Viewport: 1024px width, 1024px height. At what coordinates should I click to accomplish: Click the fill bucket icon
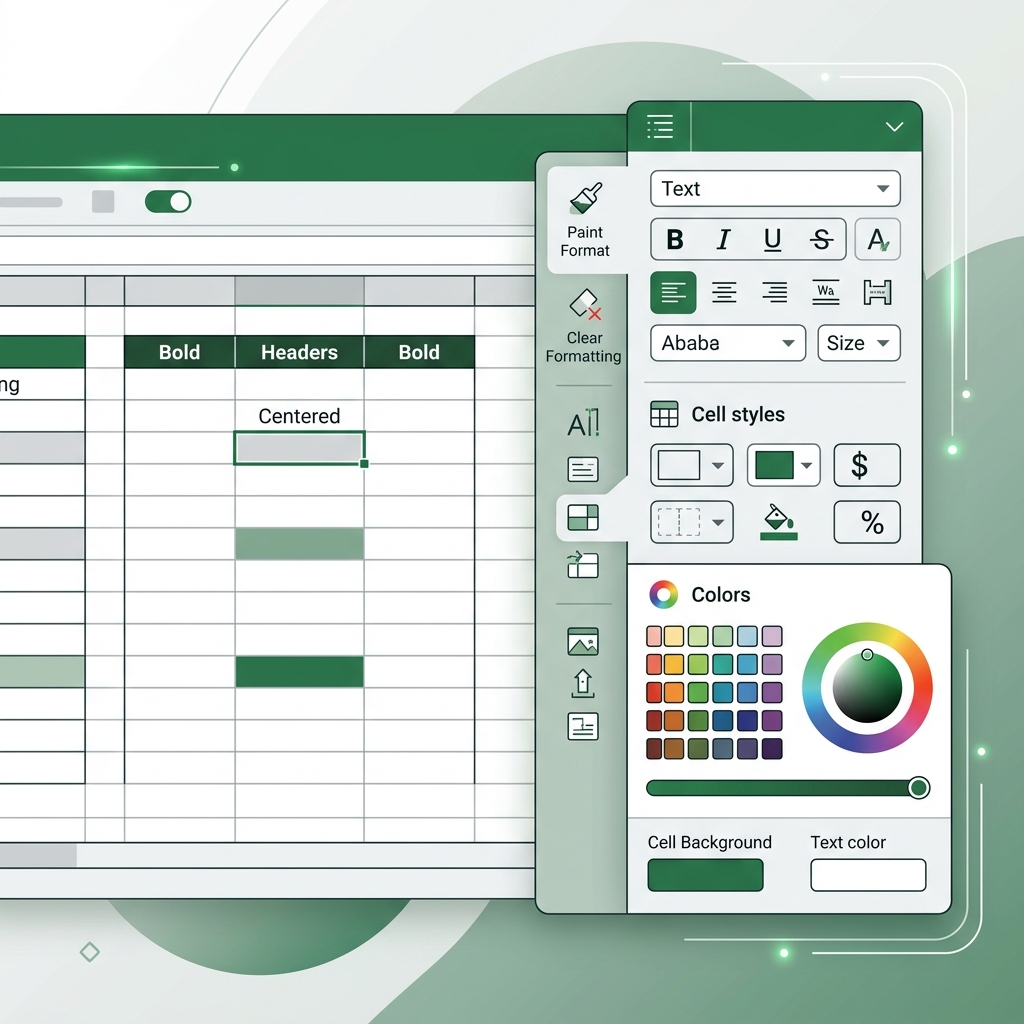click(x=778, y=522)
